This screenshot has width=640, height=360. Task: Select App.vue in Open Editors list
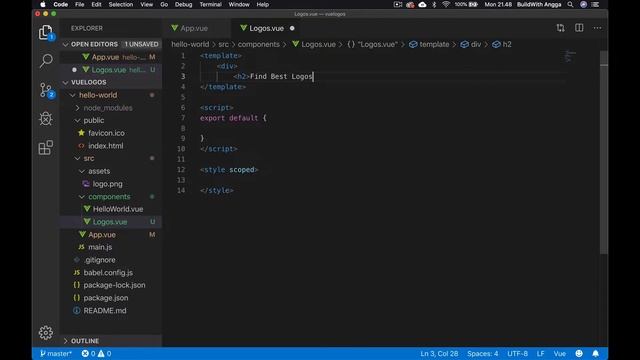[x=105, y=57]
